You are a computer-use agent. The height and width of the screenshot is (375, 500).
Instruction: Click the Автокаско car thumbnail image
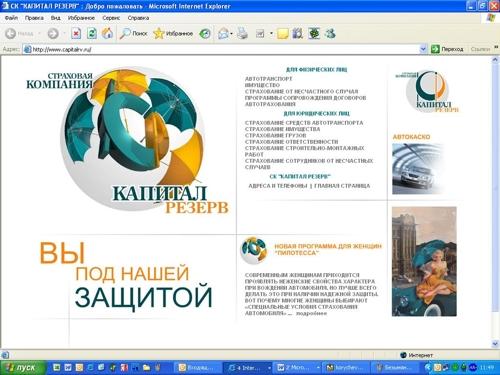[419, 169]
